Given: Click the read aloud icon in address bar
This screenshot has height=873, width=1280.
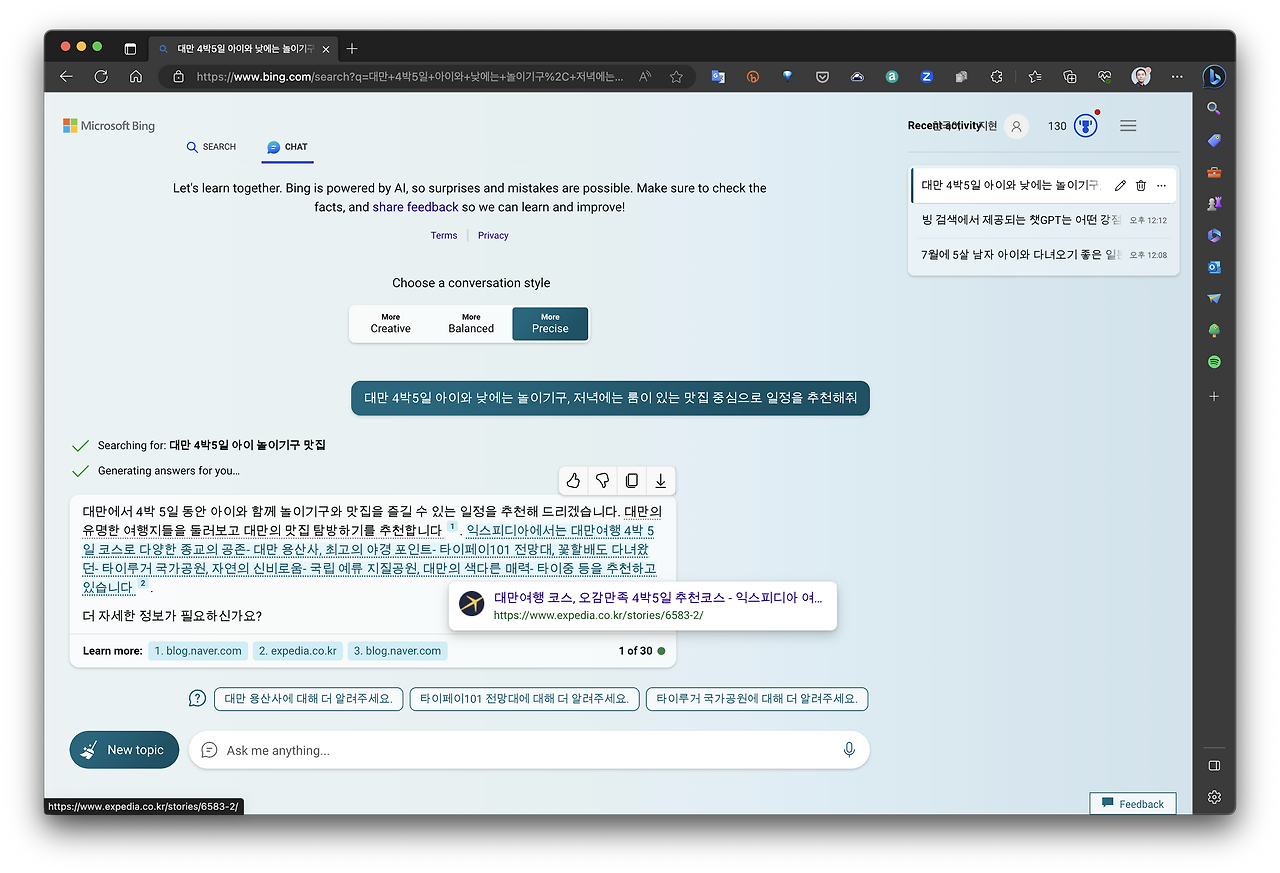Looking at the screenshot, I should point(645,77).
